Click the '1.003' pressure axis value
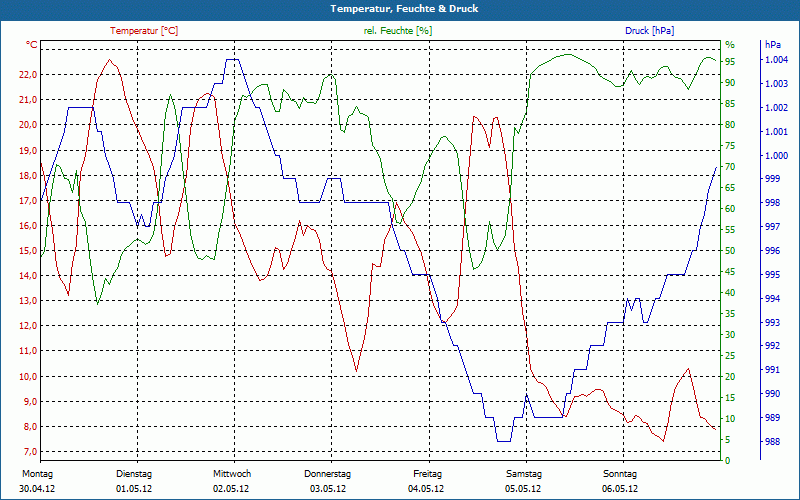The width and height of the screenshot is (800, 500). (776, 83)
